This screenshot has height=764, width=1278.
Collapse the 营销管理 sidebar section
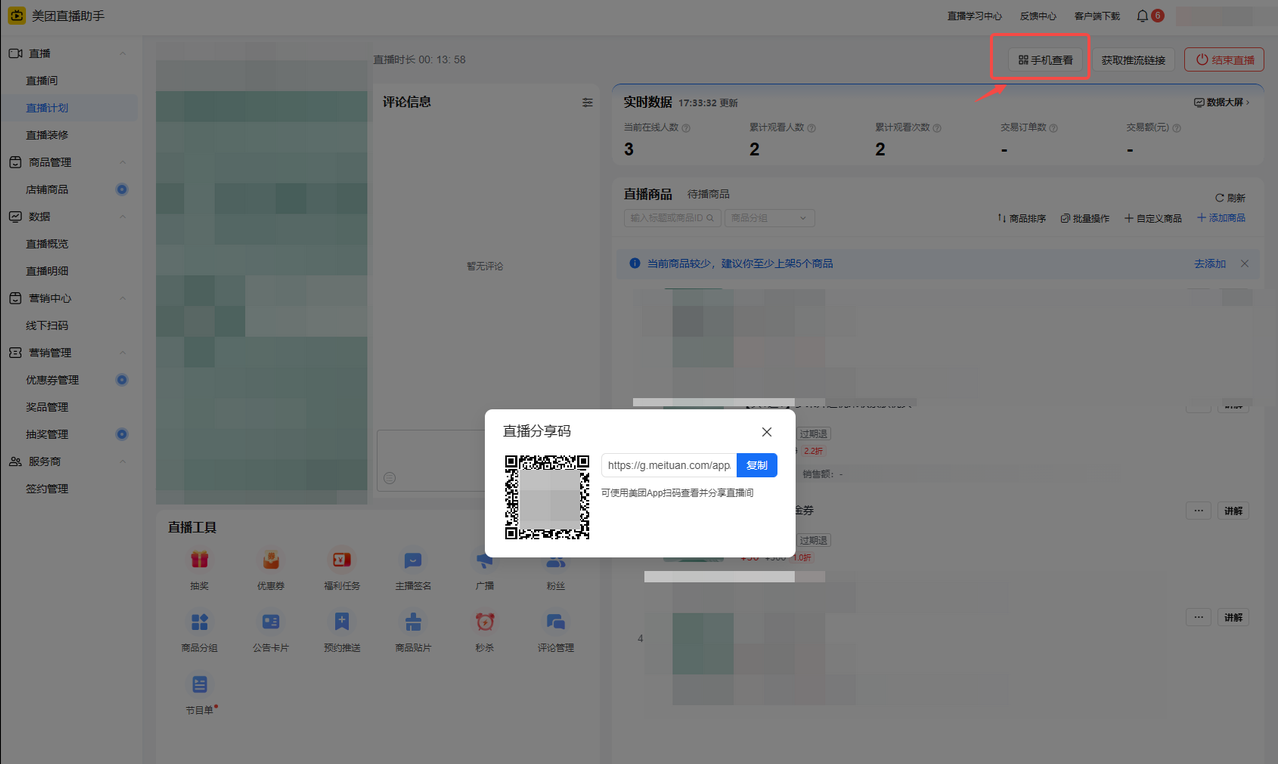click(123, 352)
